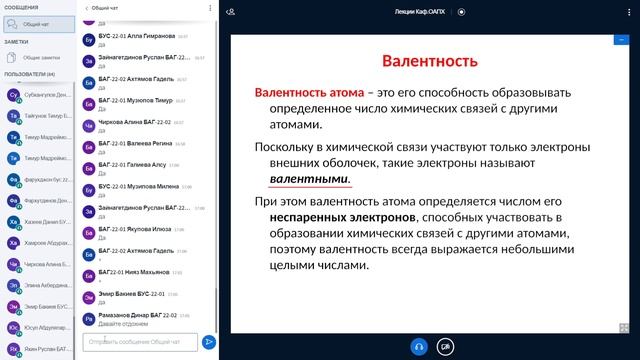This screenshot has width=640, height=360.
Task: Click the meeting title Лекции Каф.ОАПХ
Action: coord(420,12)
